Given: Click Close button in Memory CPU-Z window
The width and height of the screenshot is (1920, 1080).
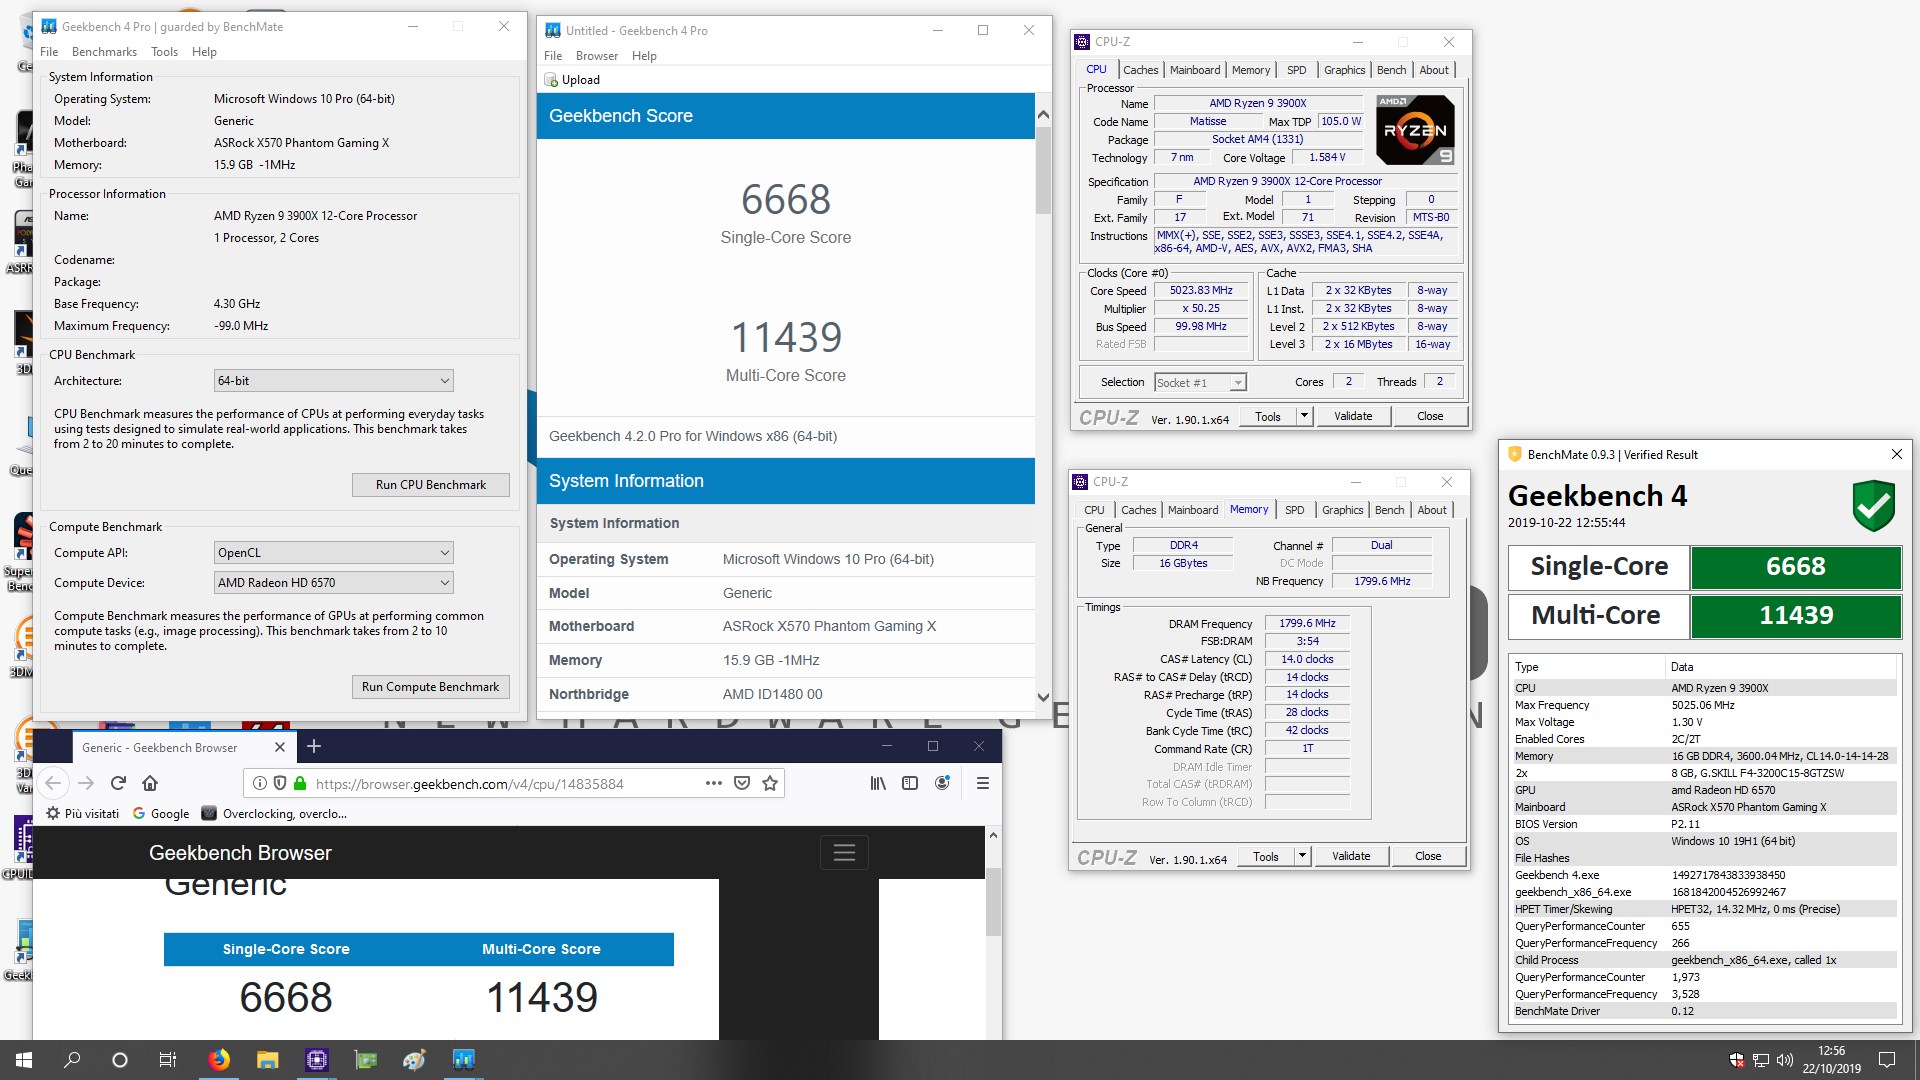Looking at the screenshot, I should [x=1428, y=856].
